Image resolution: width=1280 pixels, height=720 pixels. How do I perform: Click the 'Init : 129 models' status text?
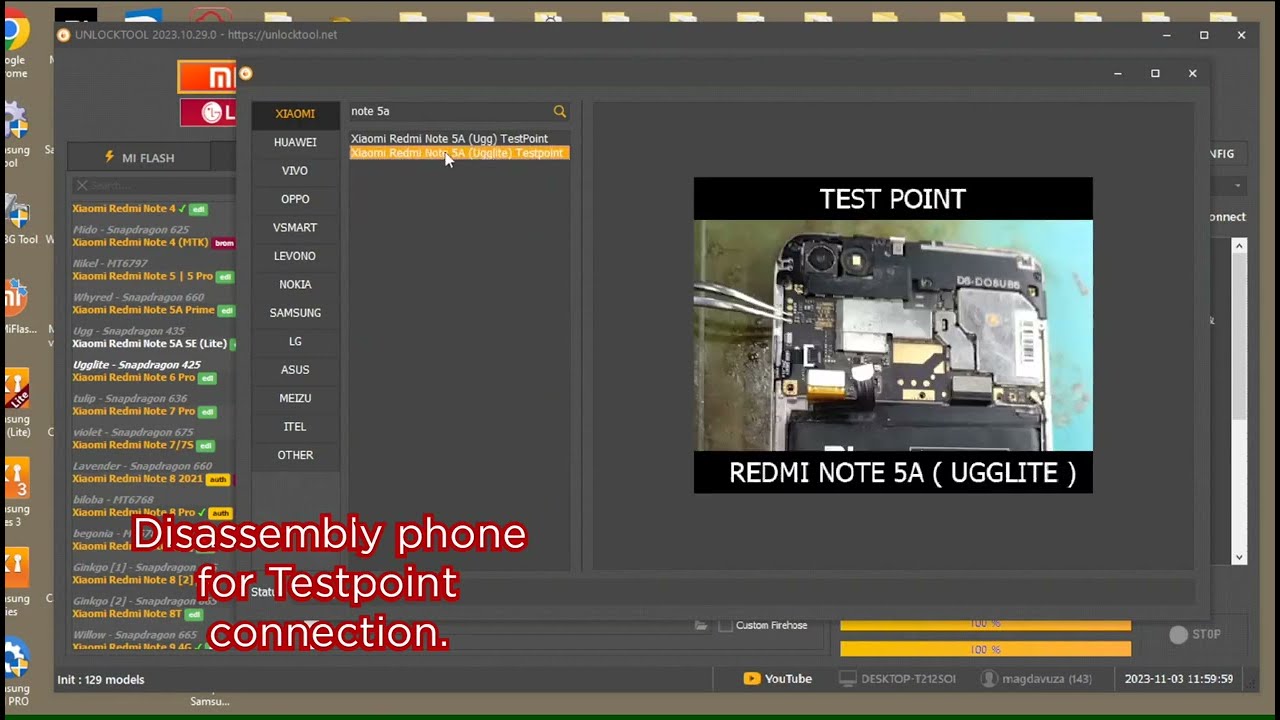coord(101,680)
